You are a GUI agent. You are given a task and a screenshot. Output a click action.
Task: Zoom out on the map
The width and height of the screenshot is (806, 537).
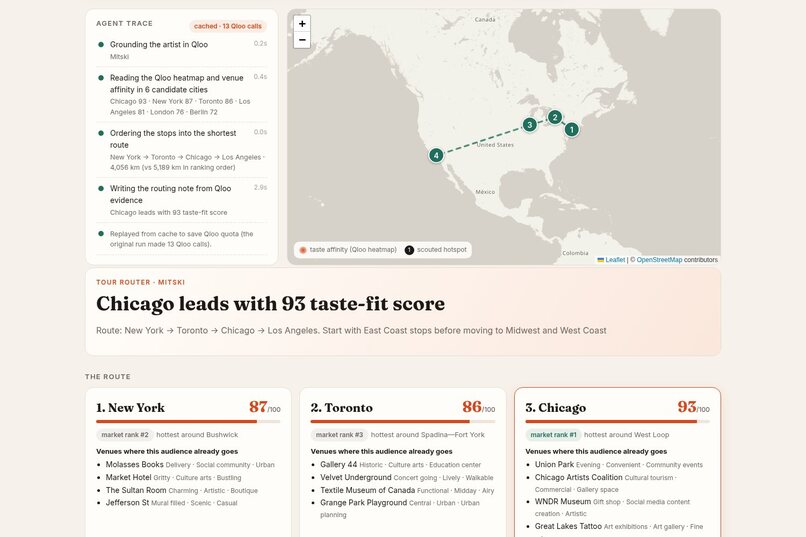302,40
